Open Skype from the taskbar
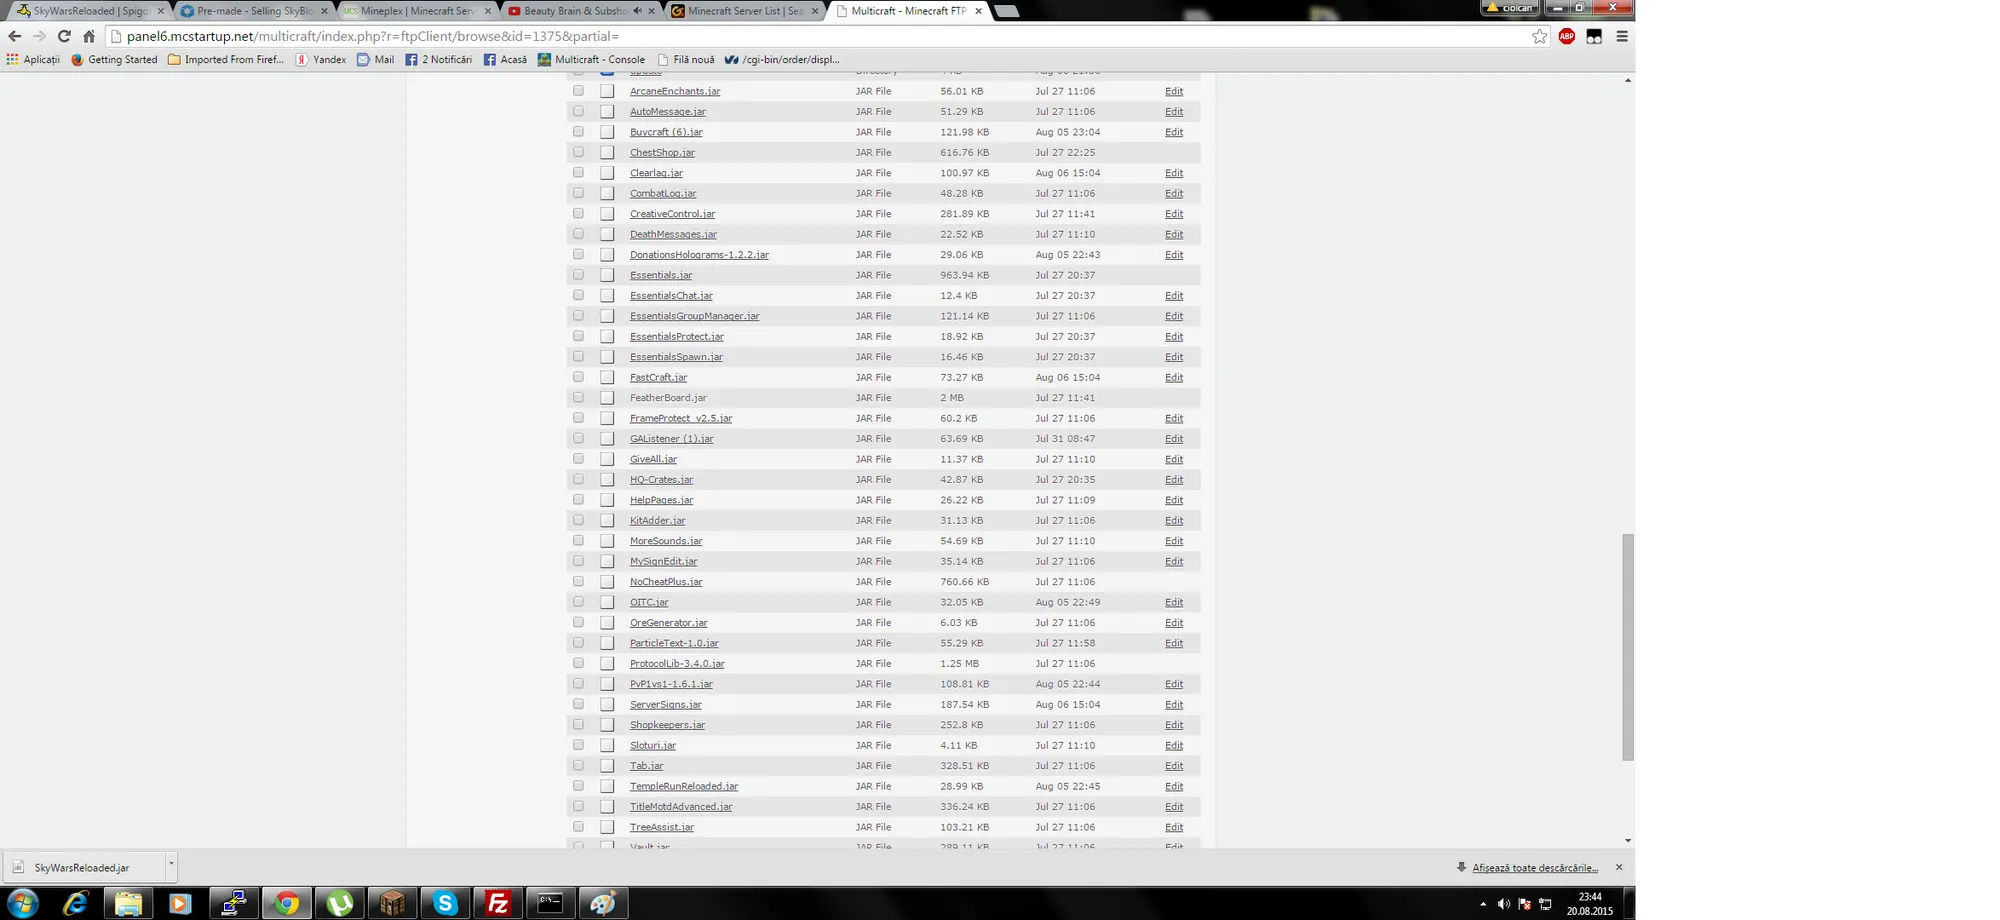This screenshot has width=2000, height=920. point(445,903)
